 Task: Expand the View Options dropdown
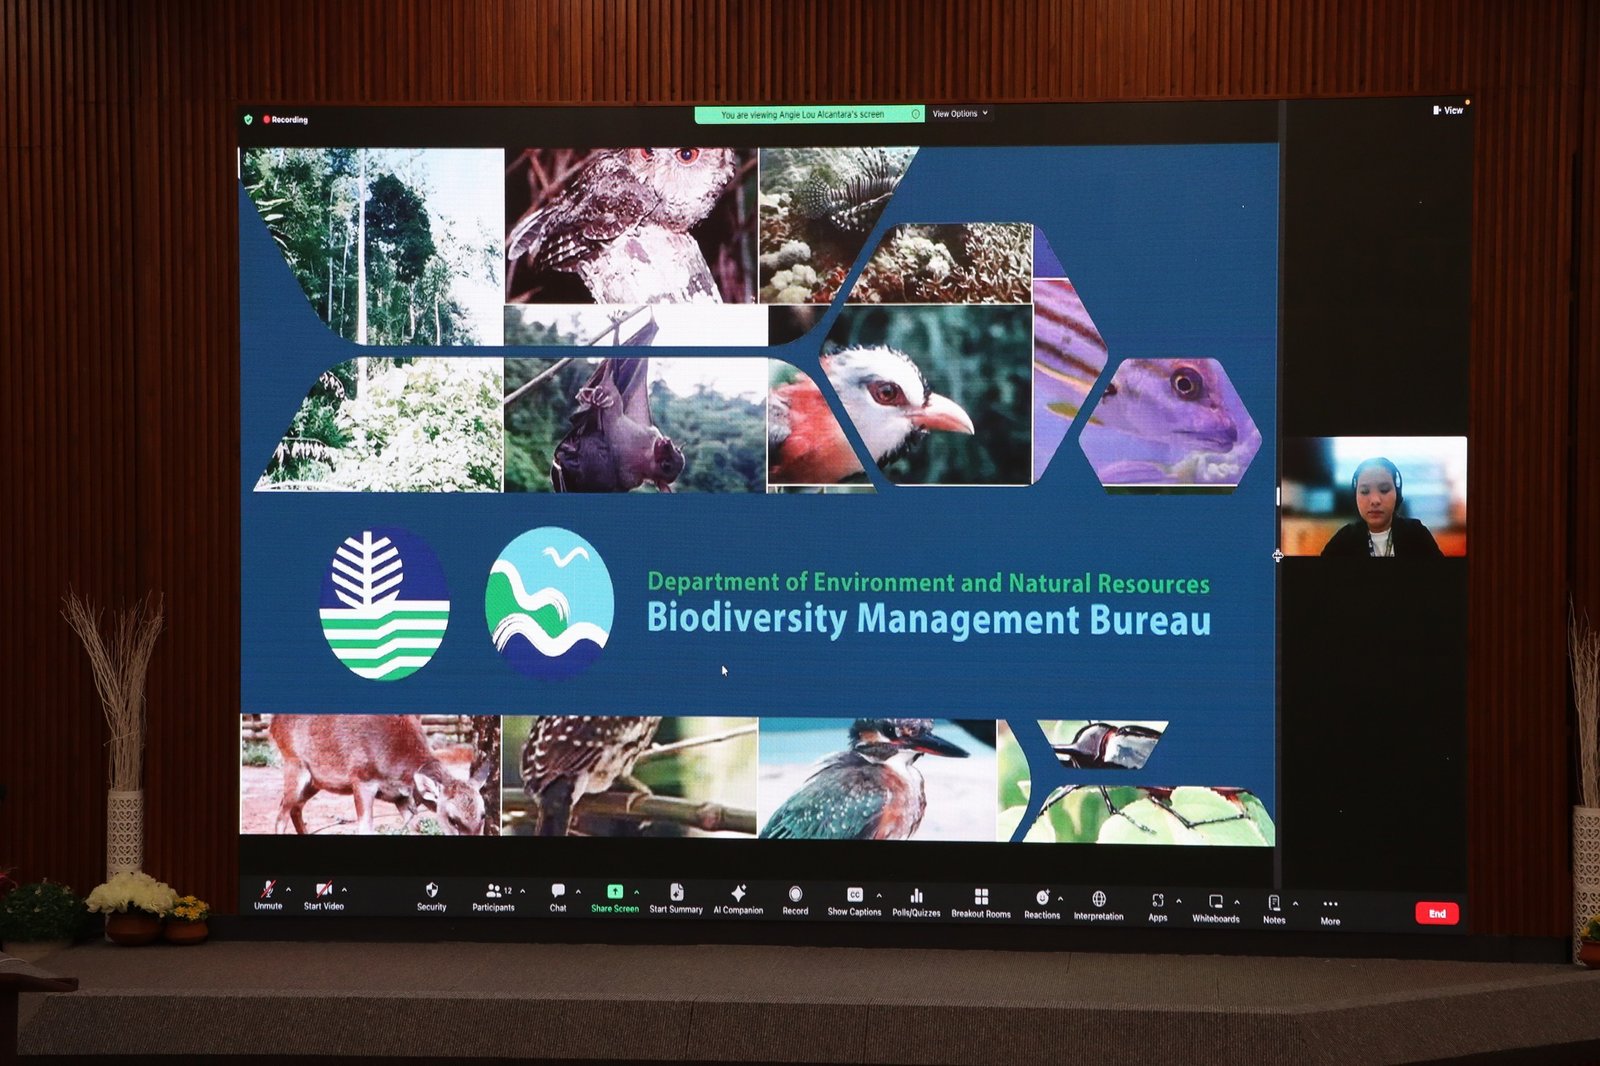pyautogui.click(x=960, y=114)
